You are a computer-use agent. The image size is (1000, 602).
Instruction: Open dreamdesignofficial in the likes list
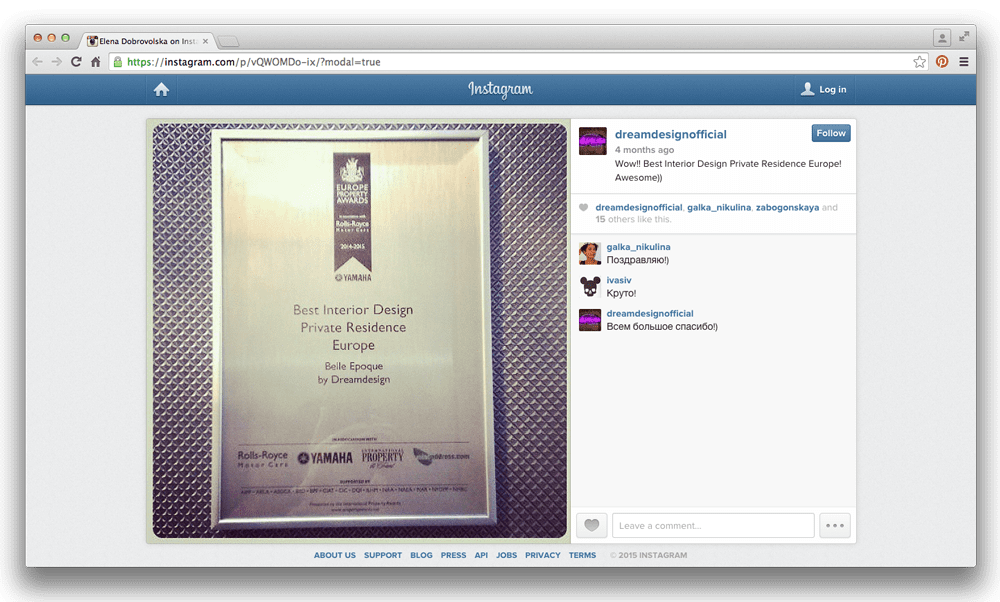pos(638,207)
